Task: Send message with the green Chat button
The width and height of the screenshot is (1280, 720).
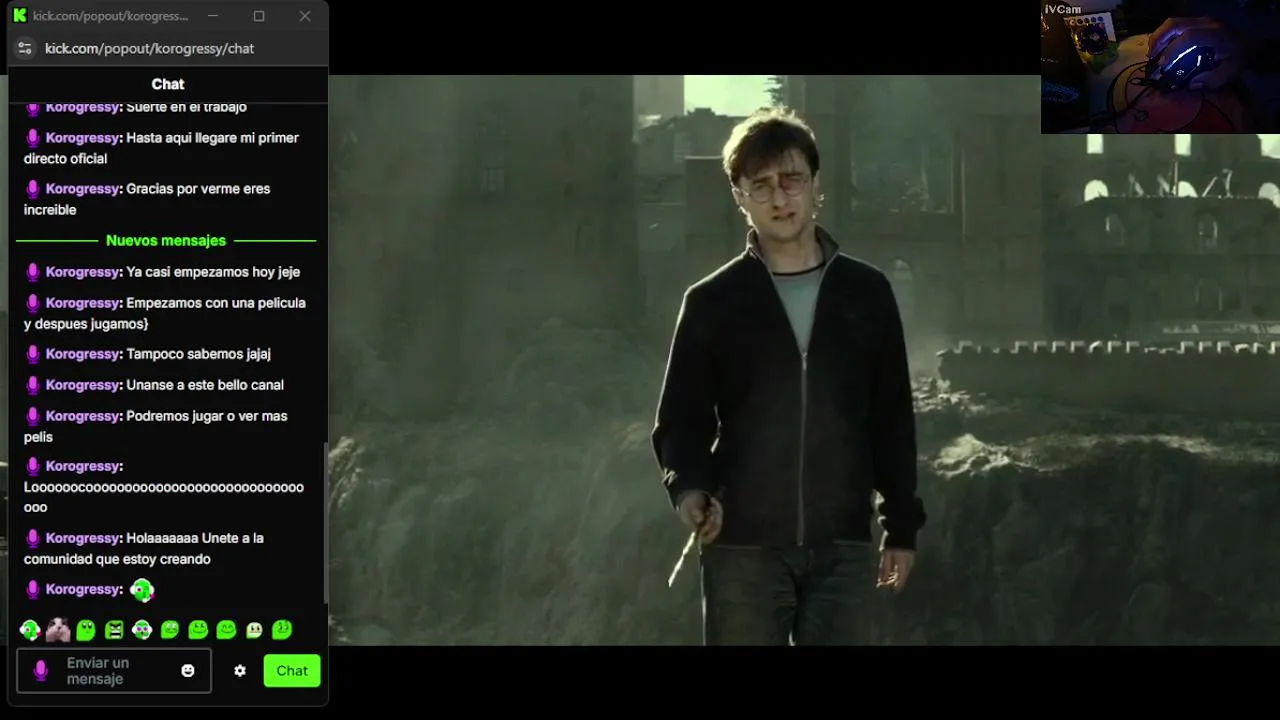Action: pos(292,671)
